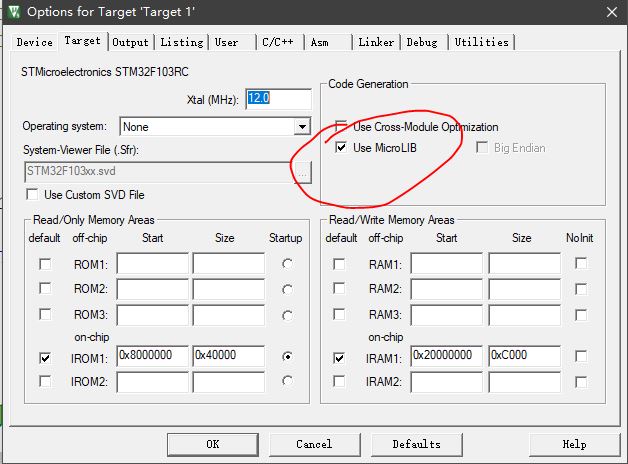
Task: Switch to the Utilities tab
Action: click(x=481, y=42)
